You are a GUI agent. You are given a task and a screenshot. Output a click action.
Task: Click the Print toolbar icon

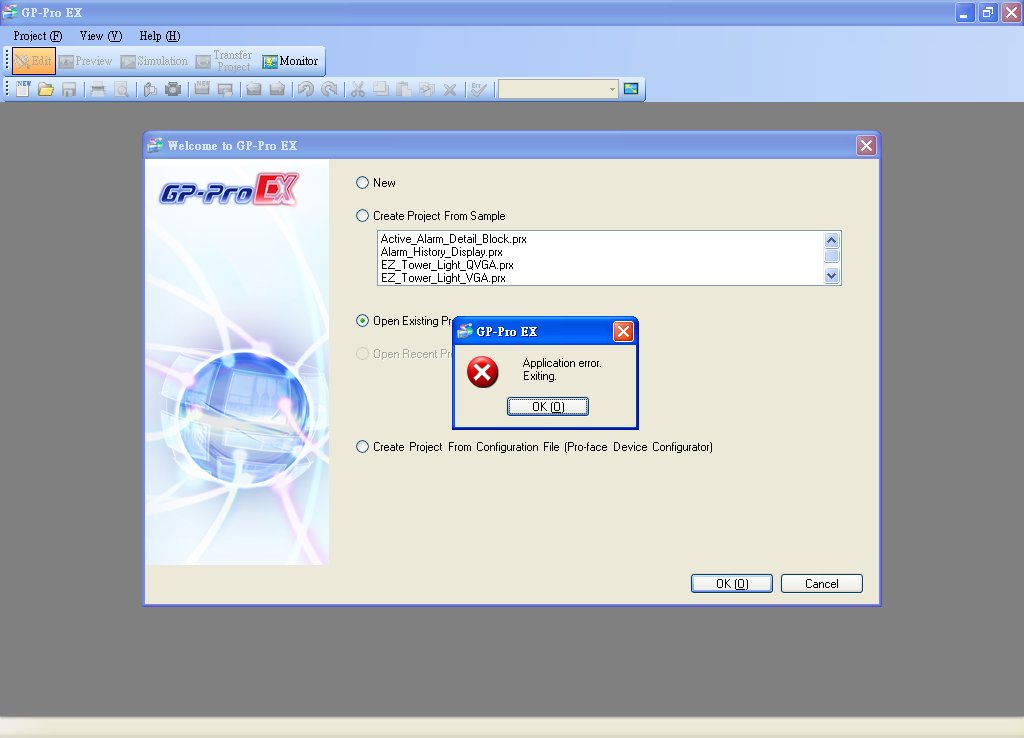tap(98, 89)
